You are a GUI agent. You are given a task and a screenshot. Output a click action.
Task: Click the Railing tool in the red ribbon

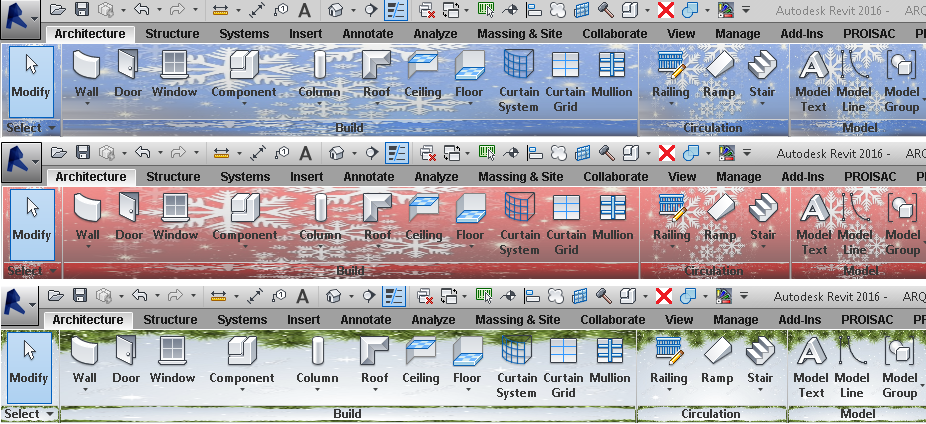[x=671, y=222]
